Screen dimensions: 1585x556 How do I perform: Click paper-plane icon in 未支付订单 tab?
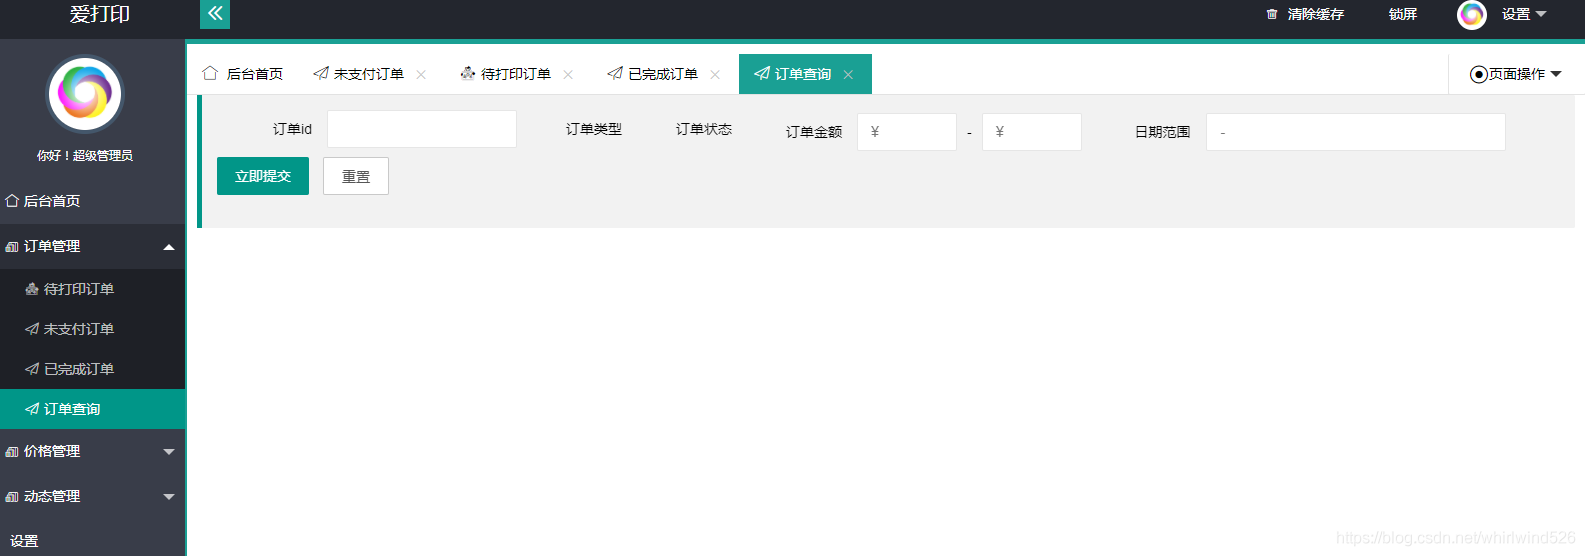coord(321,73)
